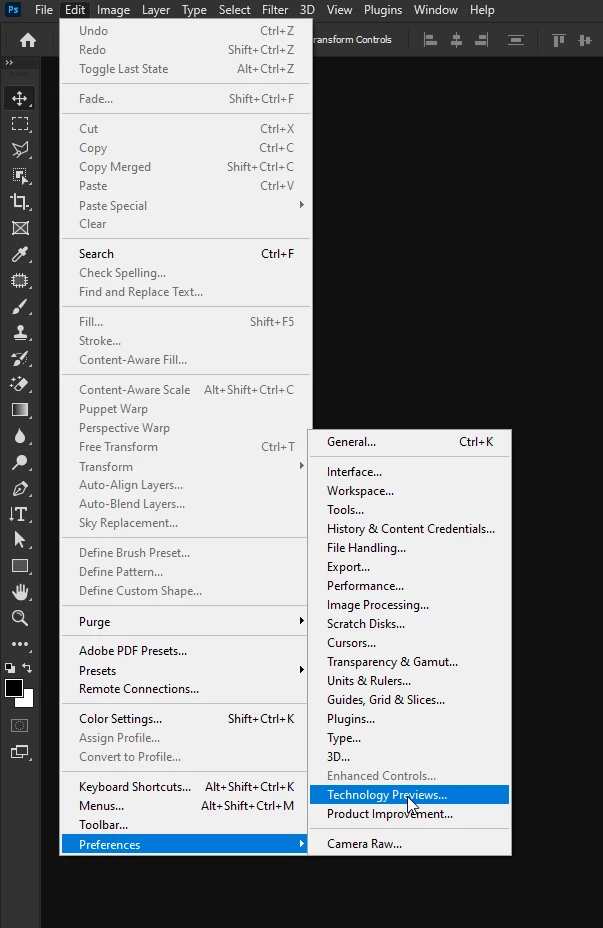Toggle Quick Mask mode
The width and height of the screenshot is (603, 928).
pyautogui.click(x=20, y=726)
